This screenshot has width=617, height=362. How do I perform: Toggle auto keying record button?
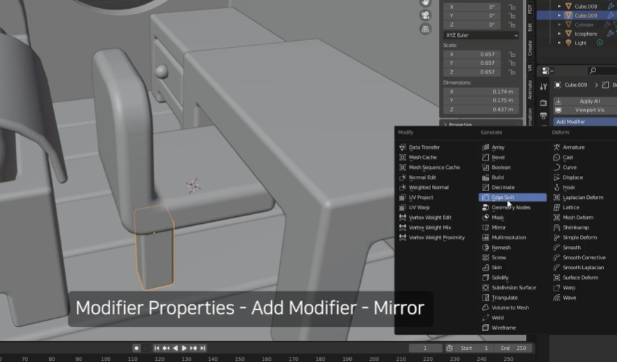pos(137,348)
